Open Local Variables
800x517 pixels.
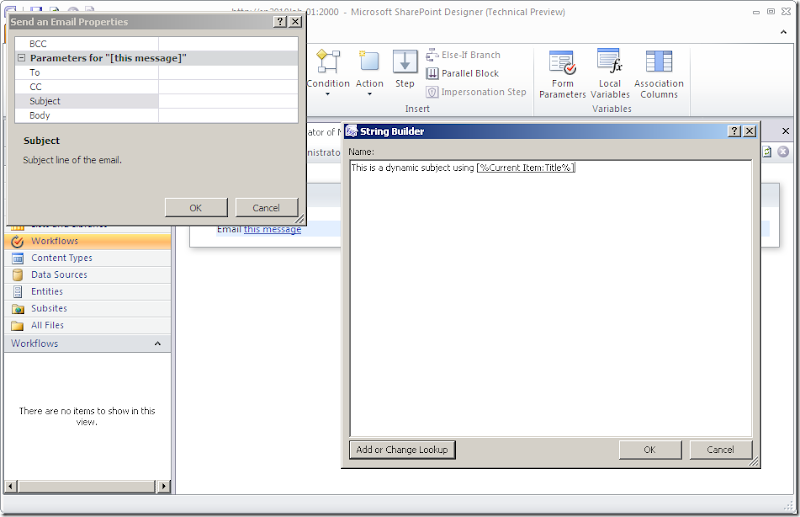[x=610, y=75]
